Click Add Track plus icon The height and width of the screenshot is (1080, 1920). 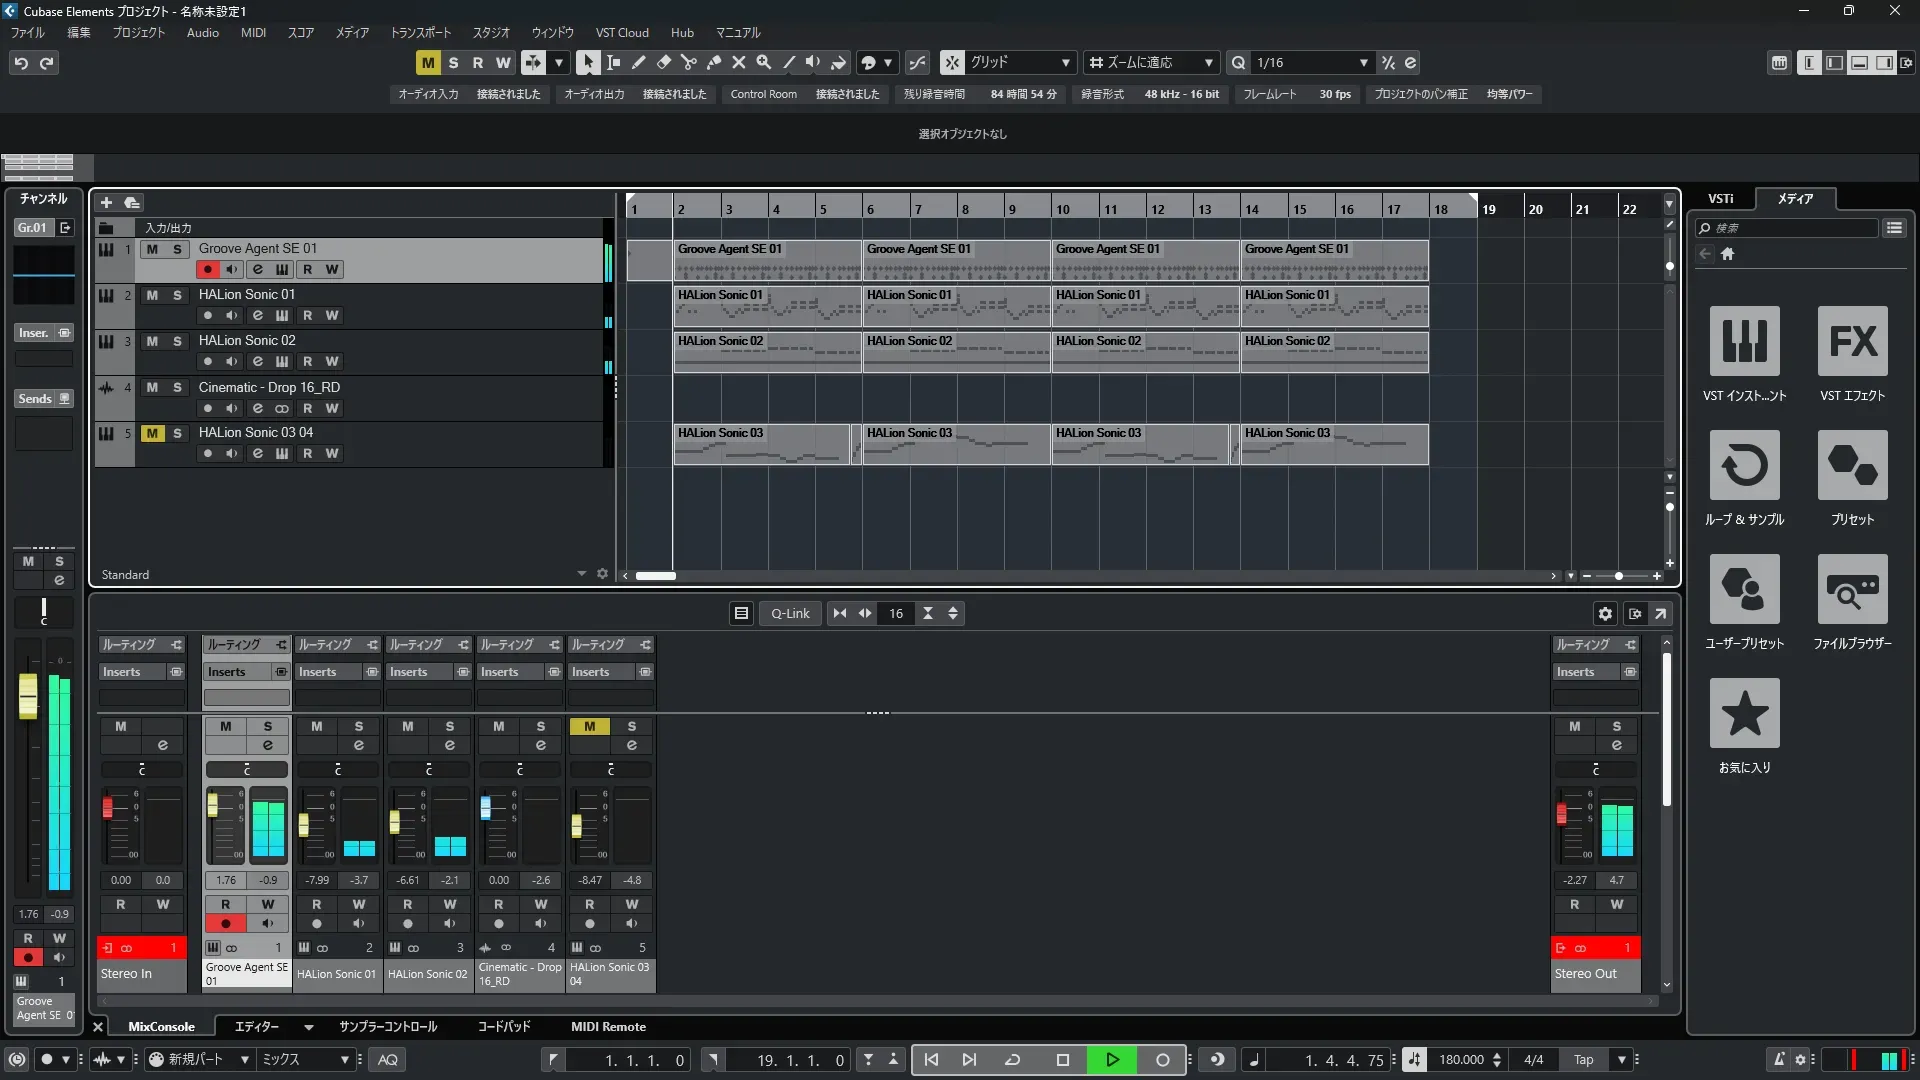pos(106,202)
